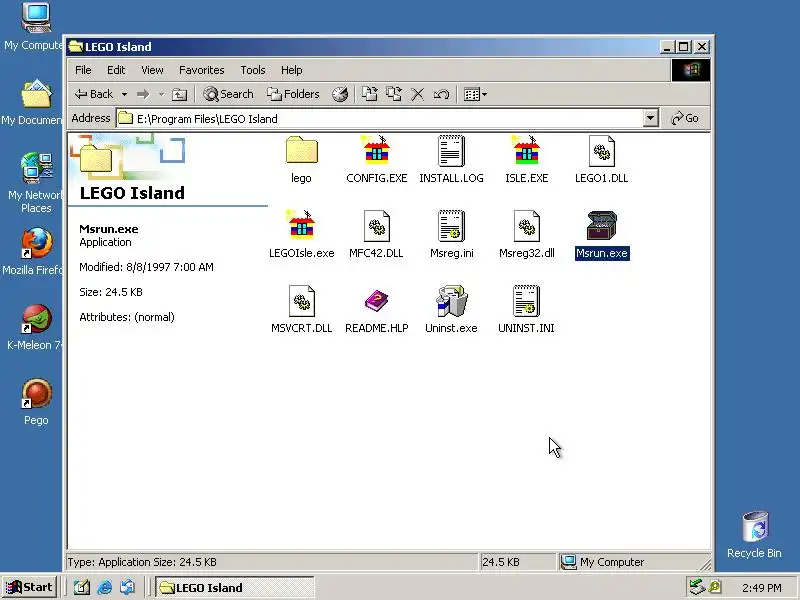Click the Forward arrow button
This screenshot has width=800, height=600.
click(143, 94)
